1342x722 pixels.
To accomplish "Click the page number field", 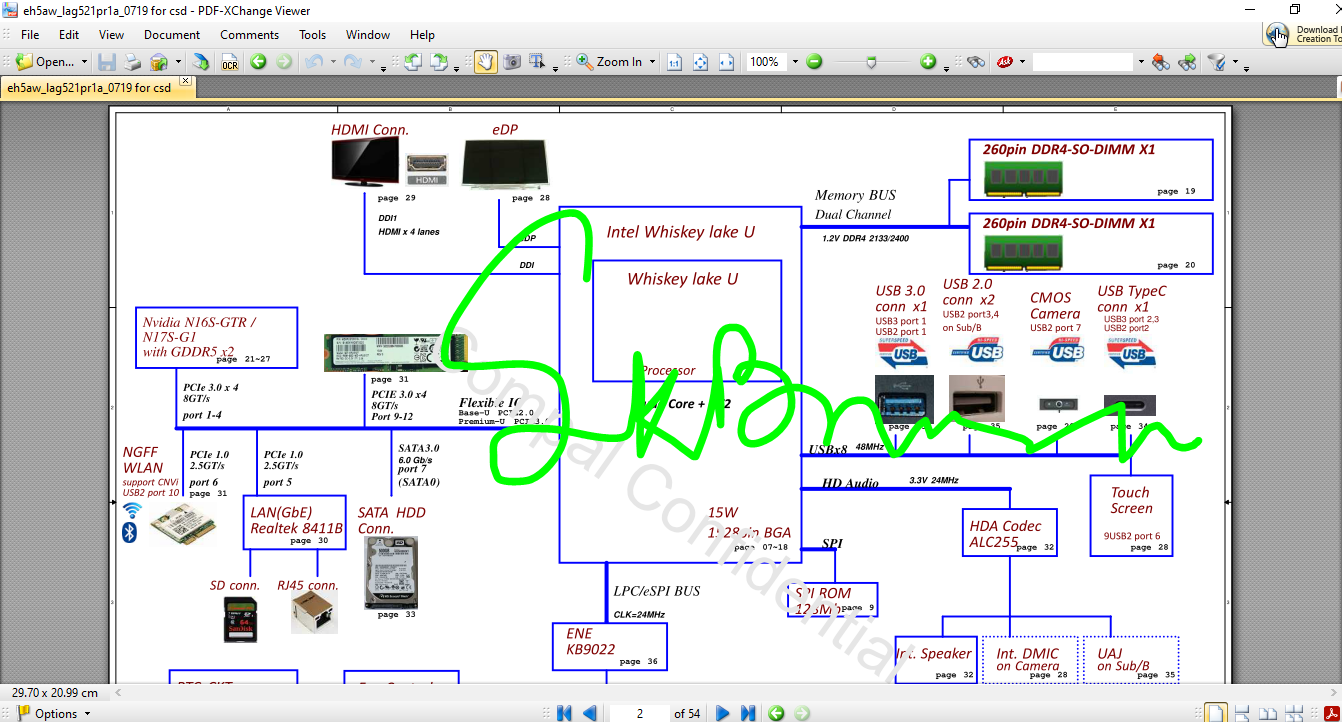I will (639, 713).
